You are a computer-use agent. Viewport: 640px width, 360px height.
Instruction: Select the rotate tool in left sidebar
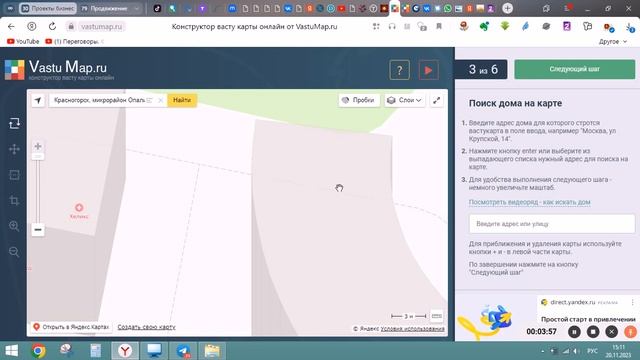click(x=14, y=123)
